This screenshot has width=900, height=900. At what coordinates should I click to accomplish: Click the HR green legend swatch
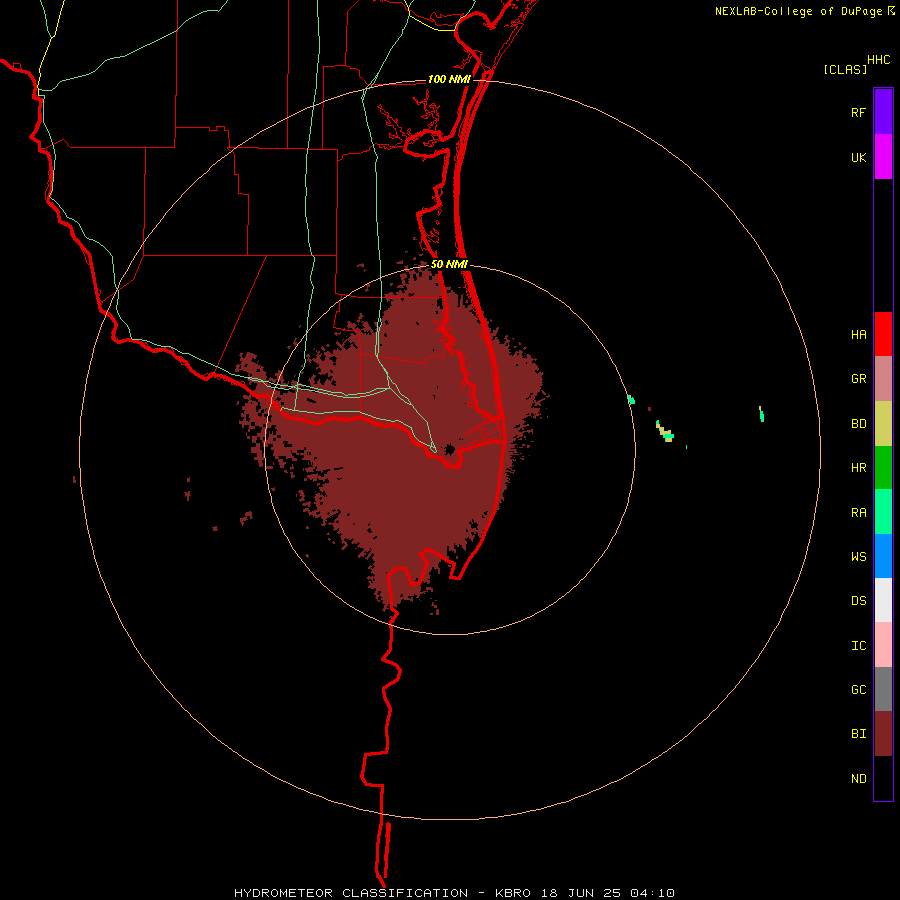[x=883, y=468]
